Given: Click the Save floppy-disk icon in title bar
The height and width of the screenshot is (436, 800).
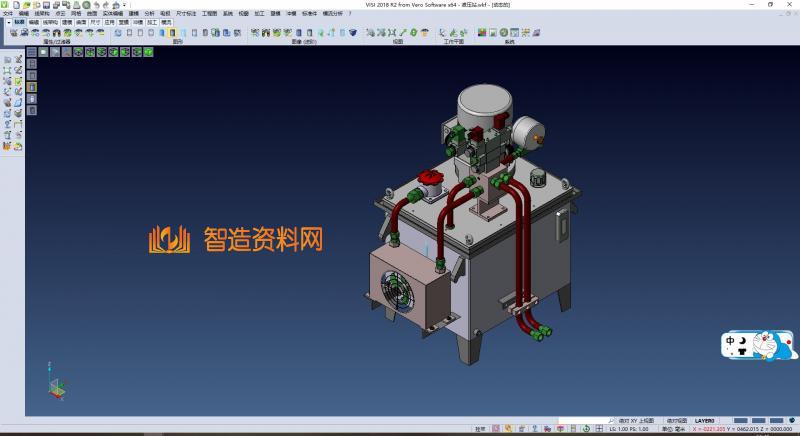Looking at the screenshot, I should pos(46,5).
